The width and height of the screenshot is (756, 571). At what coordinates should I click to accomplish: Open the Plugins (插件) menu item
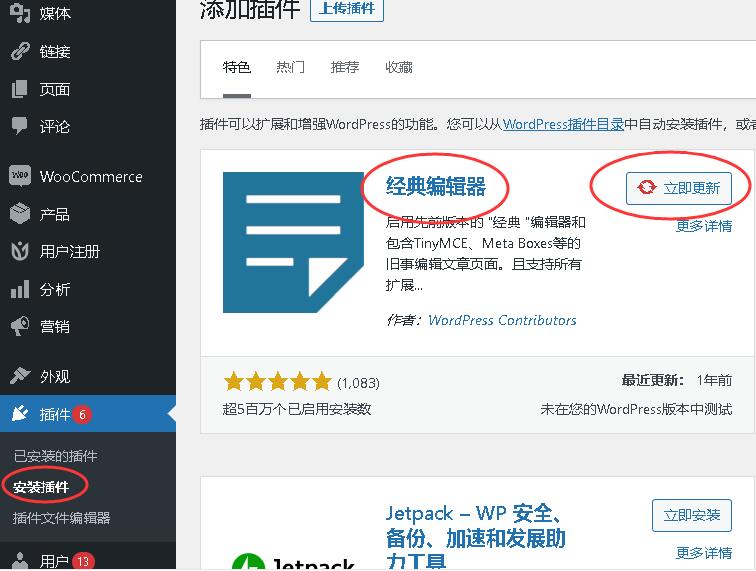[55, 414]
